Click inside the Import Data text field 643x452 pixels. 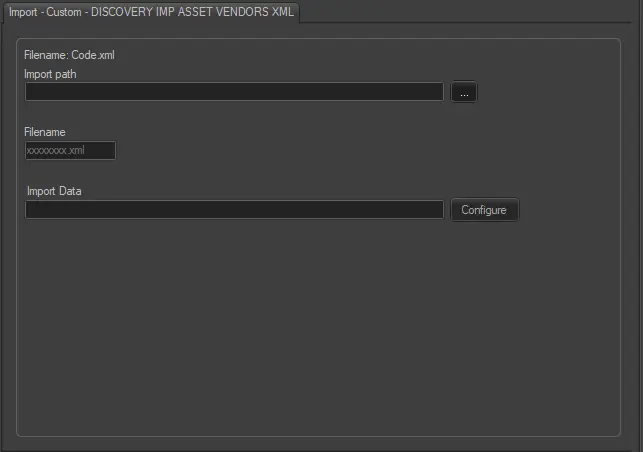(x=234, y=210)
